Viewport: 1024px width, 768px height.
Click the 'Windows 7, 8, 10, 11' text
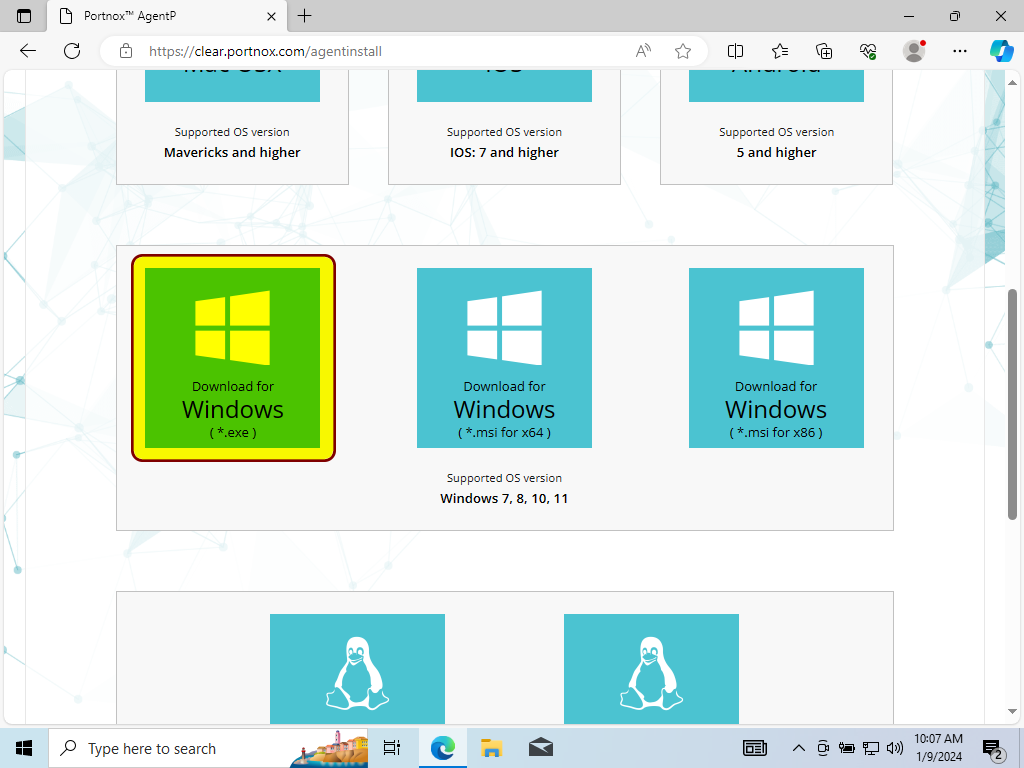coord(504,499)
